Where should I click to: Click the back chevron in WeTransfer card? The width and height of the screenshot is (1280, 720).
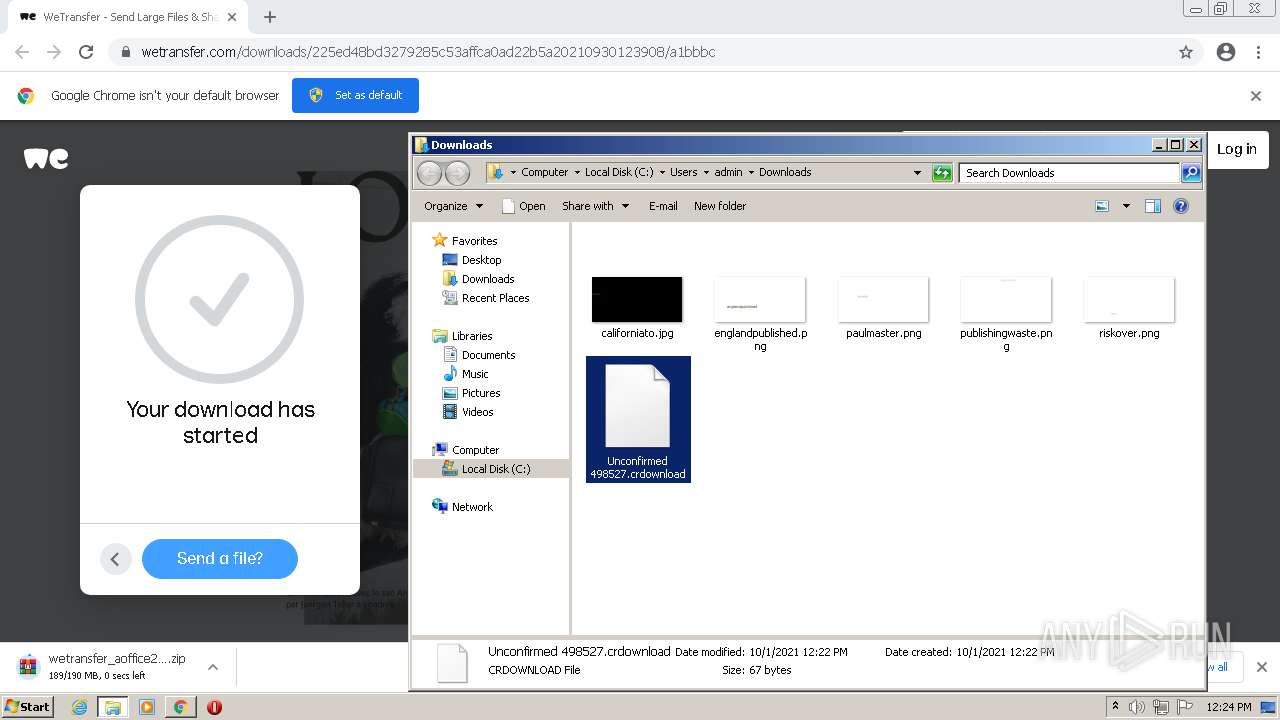click(x=115, y=559)
